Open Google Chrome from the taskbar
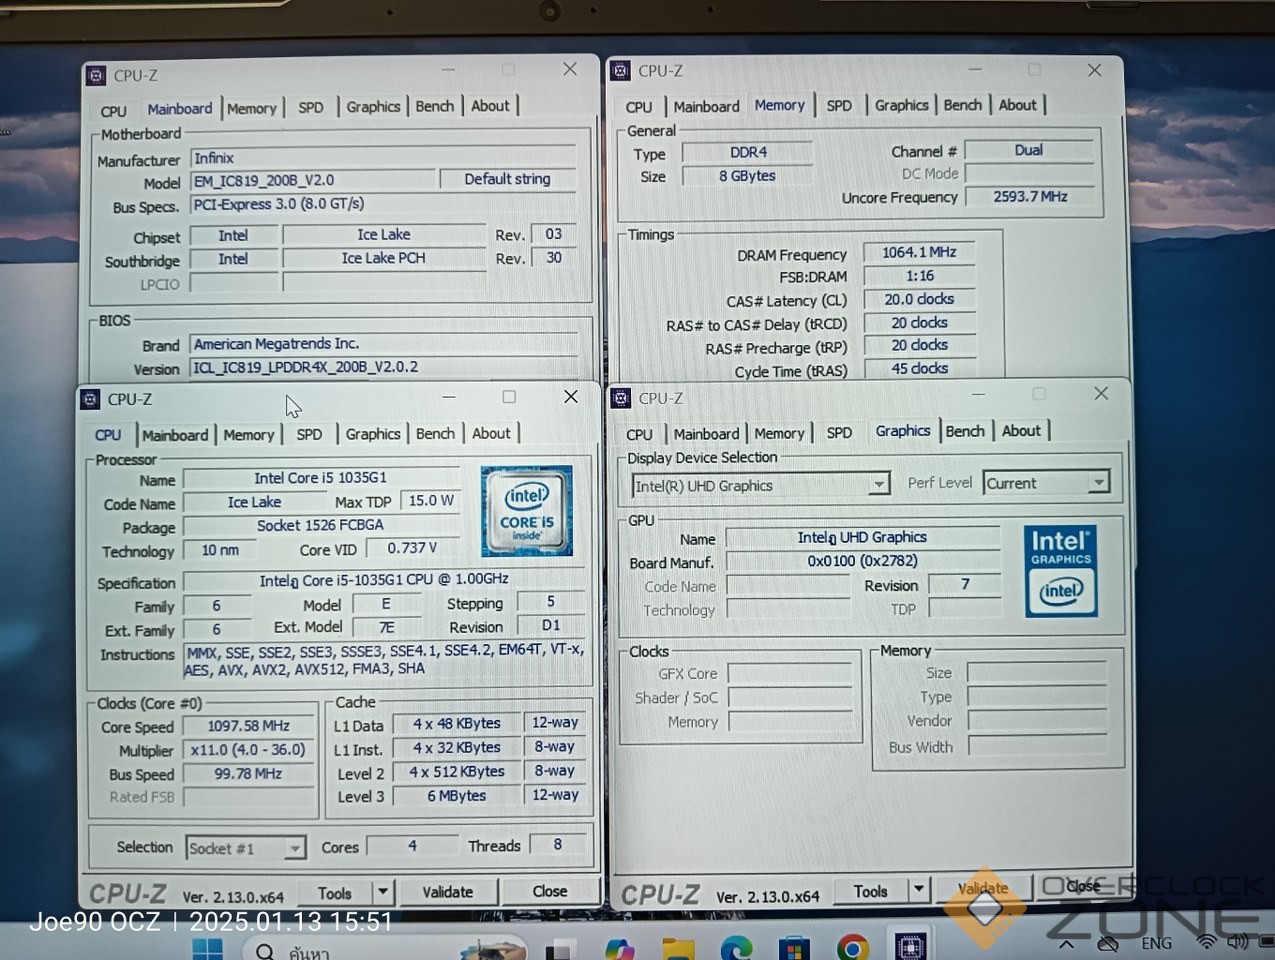The image size is (1275, 960). [853, 947]
